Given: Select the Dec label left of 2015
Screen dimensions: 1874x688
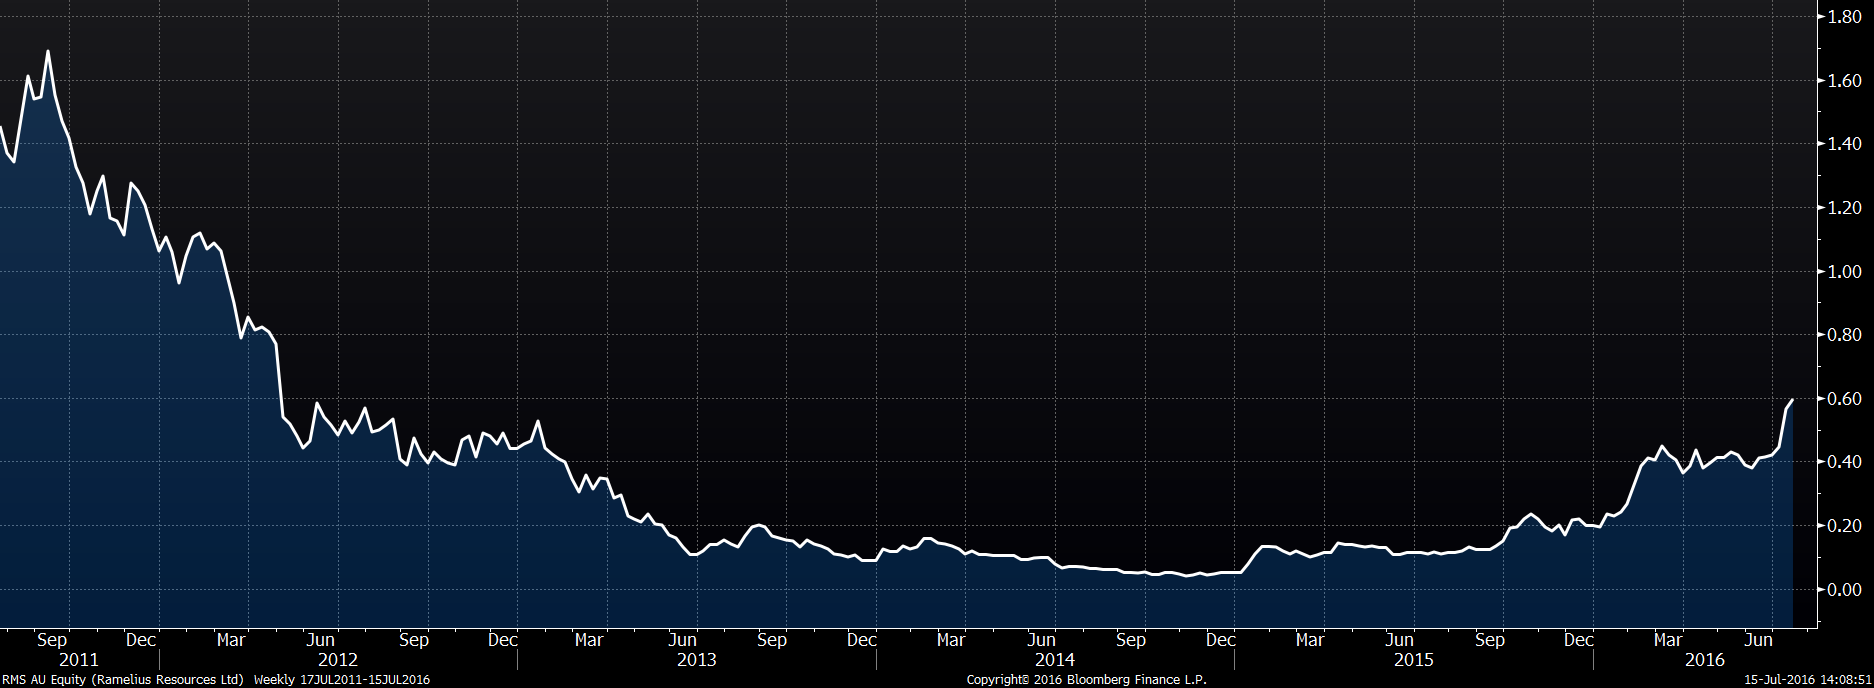Looking at the screenshot, I should [1220, 640].
